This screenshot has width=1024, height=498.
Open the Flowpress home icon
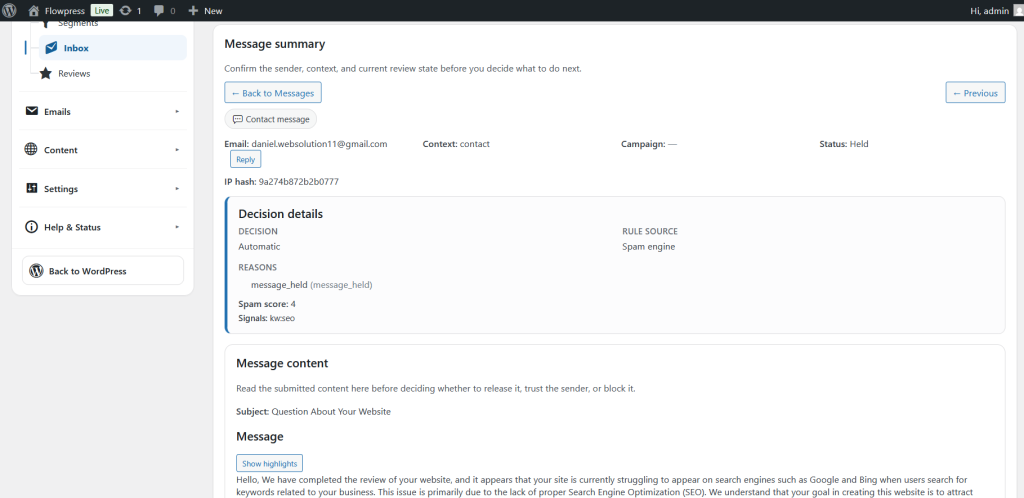(34, 10)
